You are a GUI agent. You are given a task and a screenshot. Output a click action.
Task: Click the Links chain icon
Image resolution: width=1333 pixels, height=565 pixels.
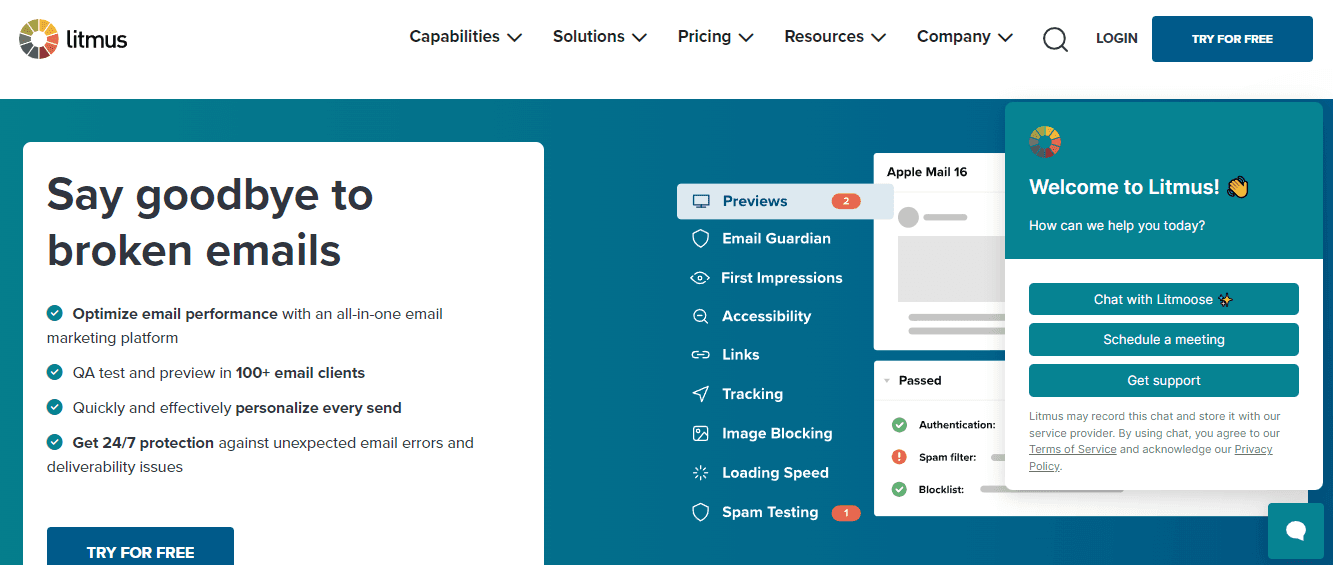coord(701,355)
